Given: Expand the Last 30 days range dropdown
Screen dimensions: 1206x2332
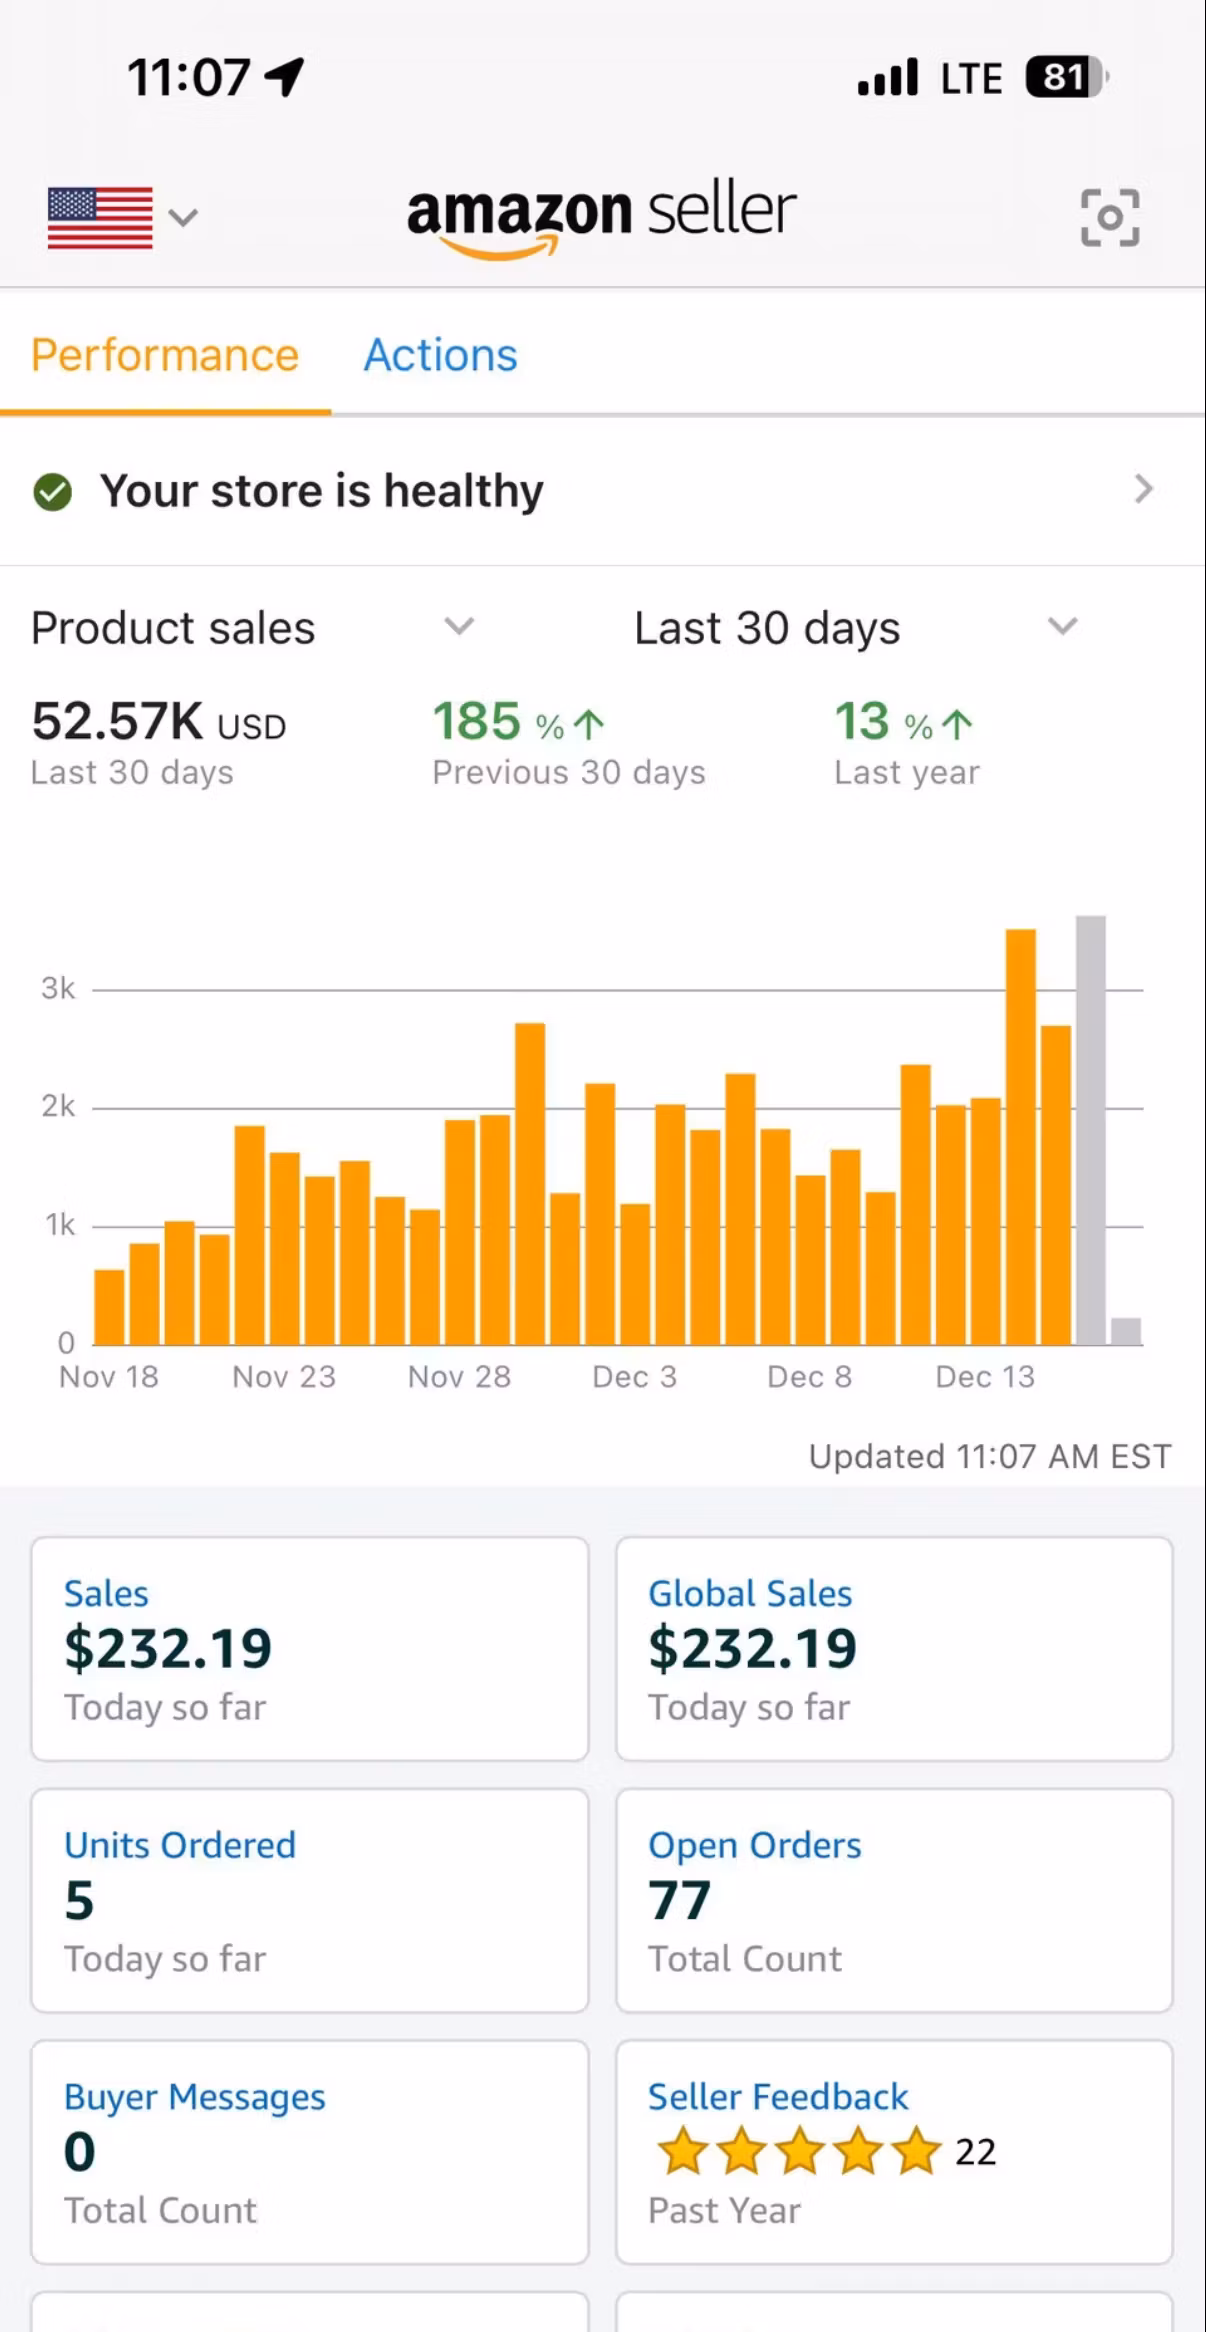Looking at the screenshot, I should (1061, 627).
